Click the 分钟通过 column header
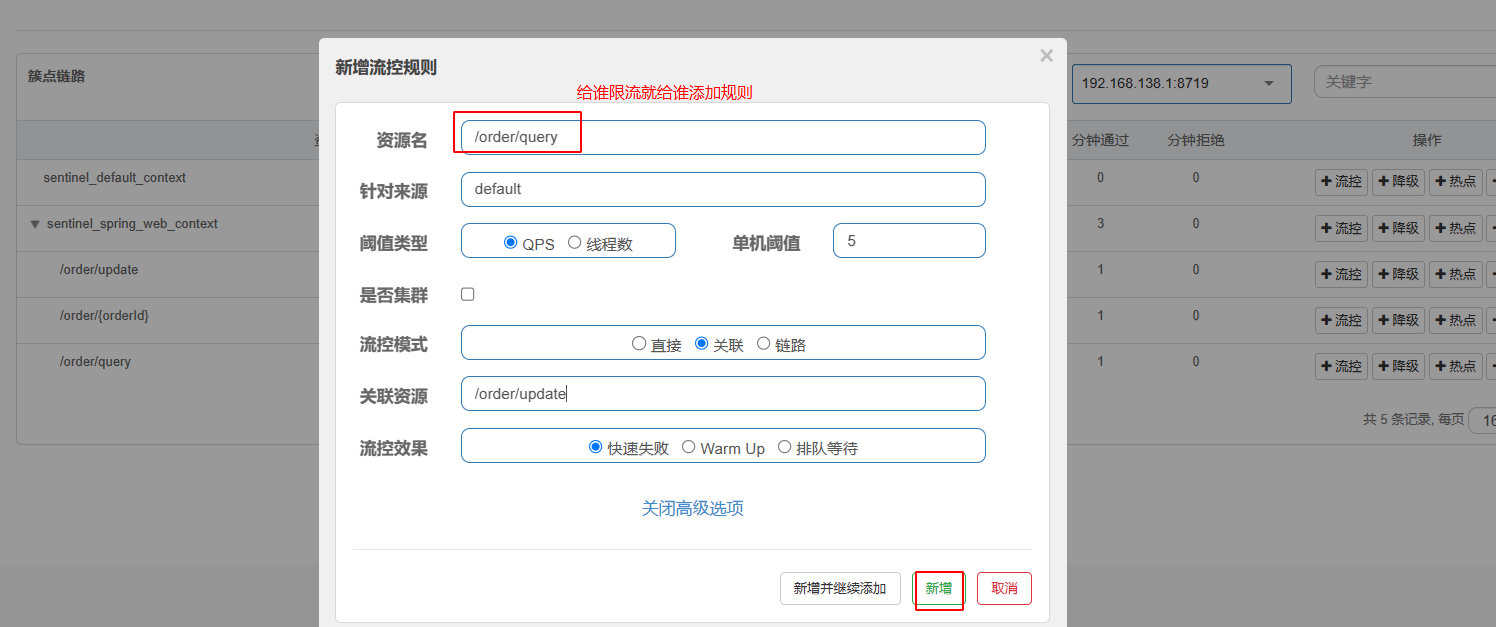The height and width of the screenshot is (627, 1496). (x=1100, y=140)
